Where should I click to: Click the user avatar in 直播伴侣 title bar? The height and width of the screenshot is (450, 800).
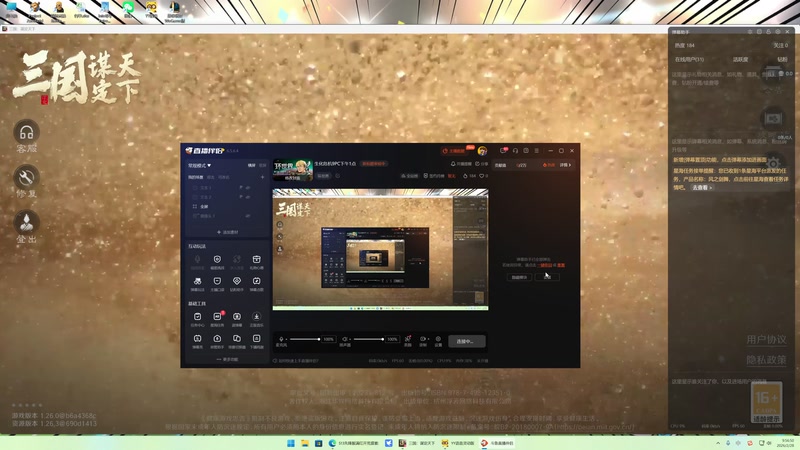tap(482, 151)
